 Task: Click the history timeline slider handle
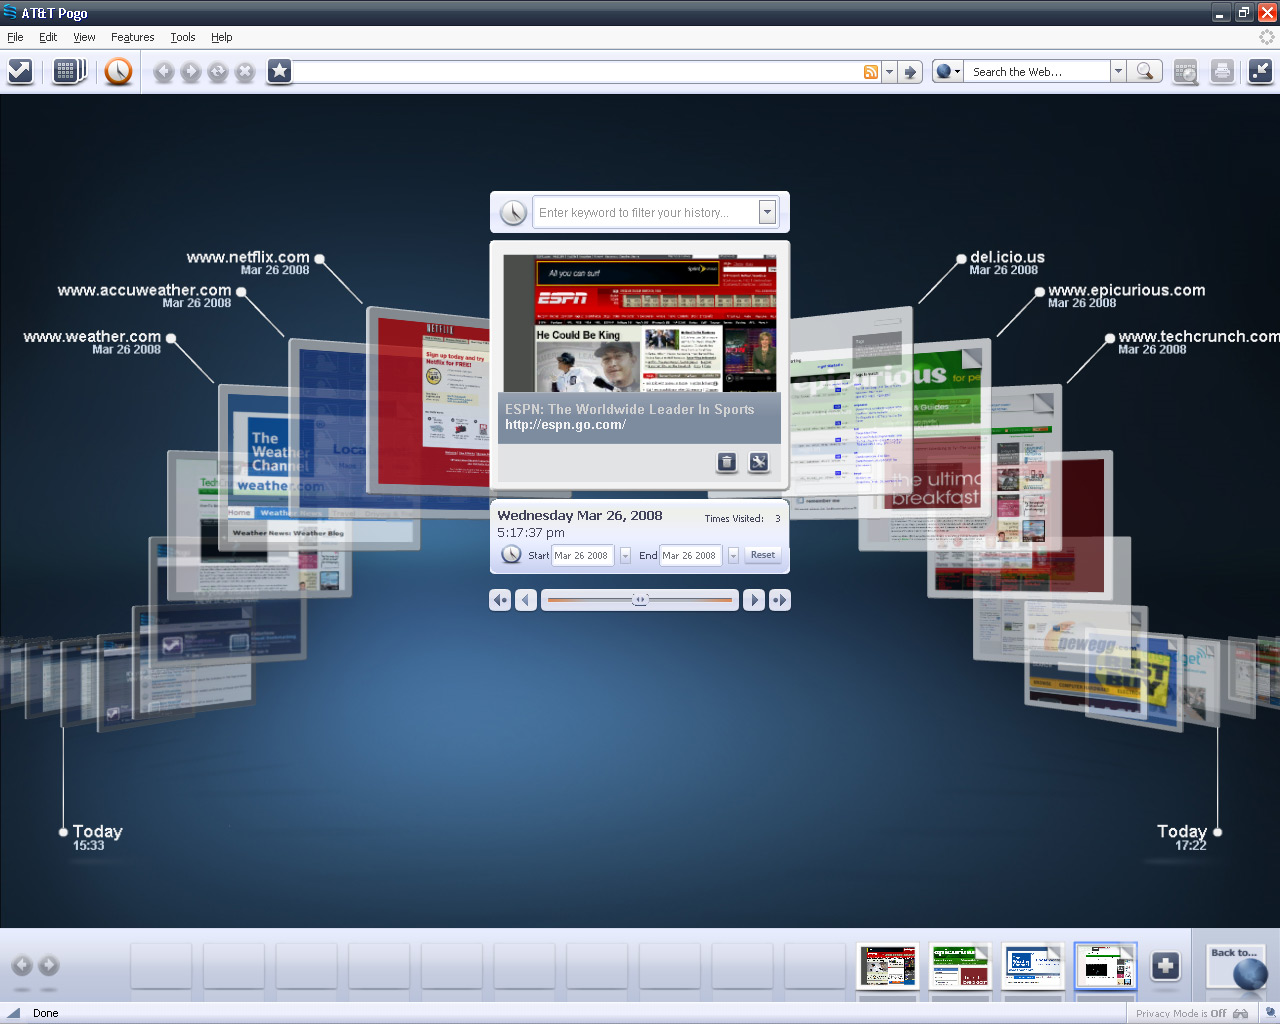pyautogui.click(x=640, y=600)
